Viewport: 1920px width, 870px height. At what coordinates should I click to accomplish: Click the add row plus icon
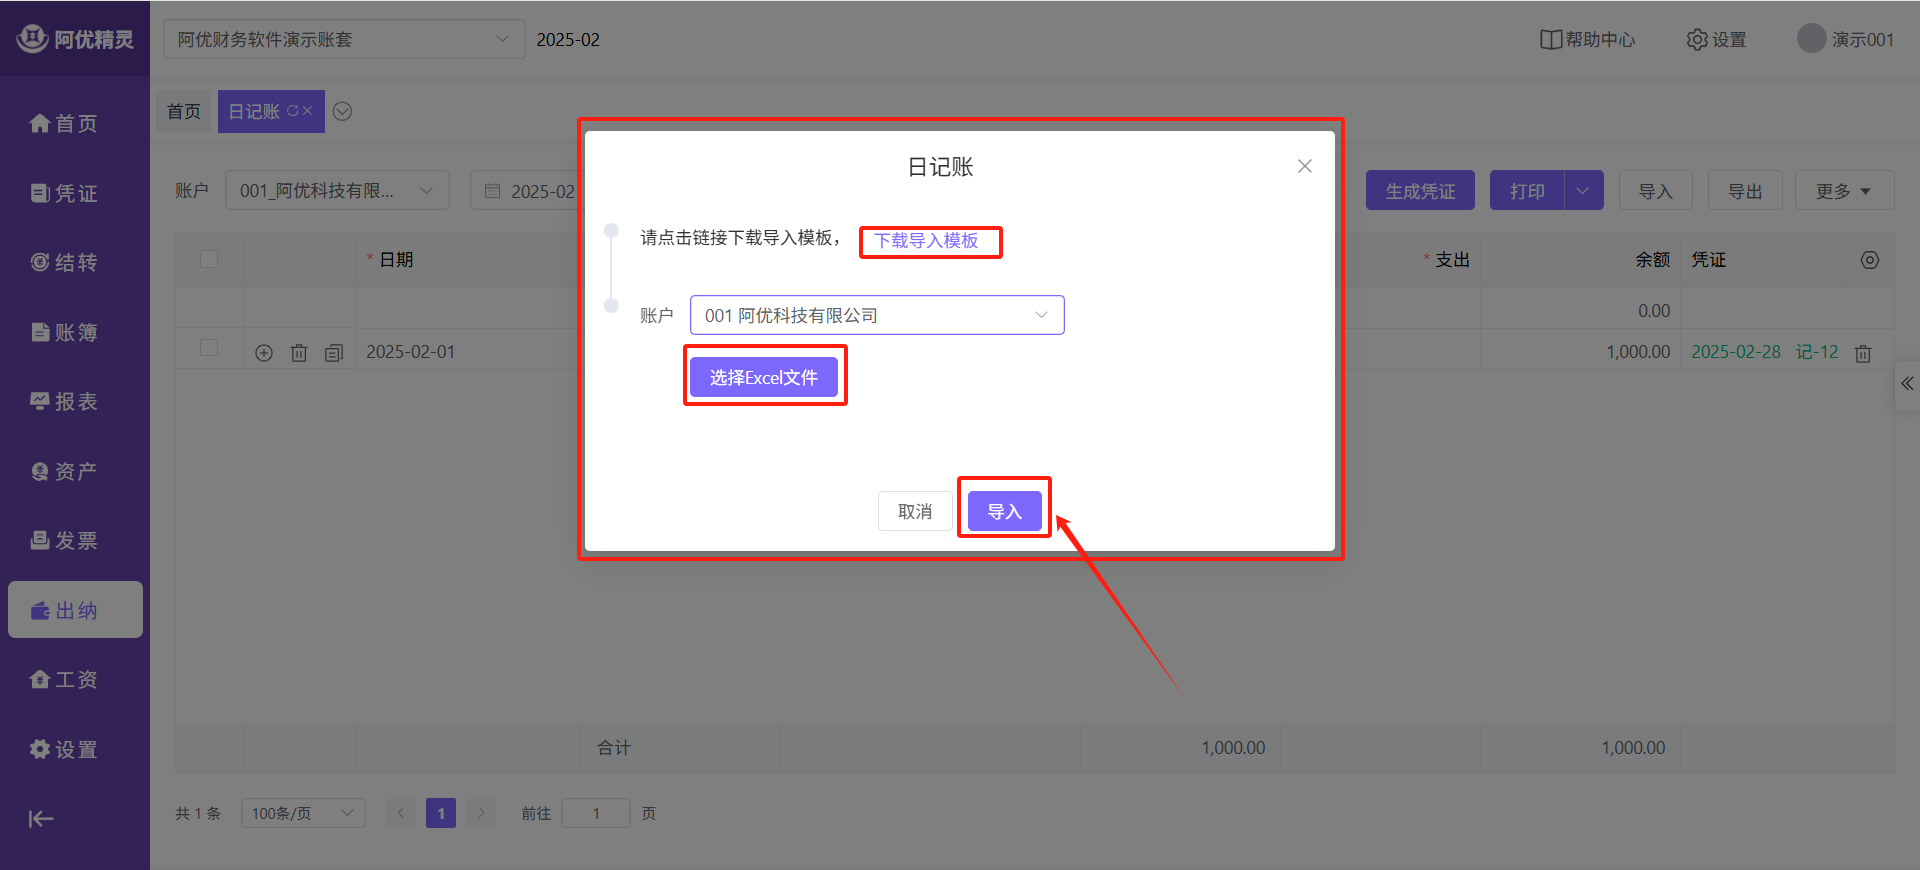tap(264, 353)
